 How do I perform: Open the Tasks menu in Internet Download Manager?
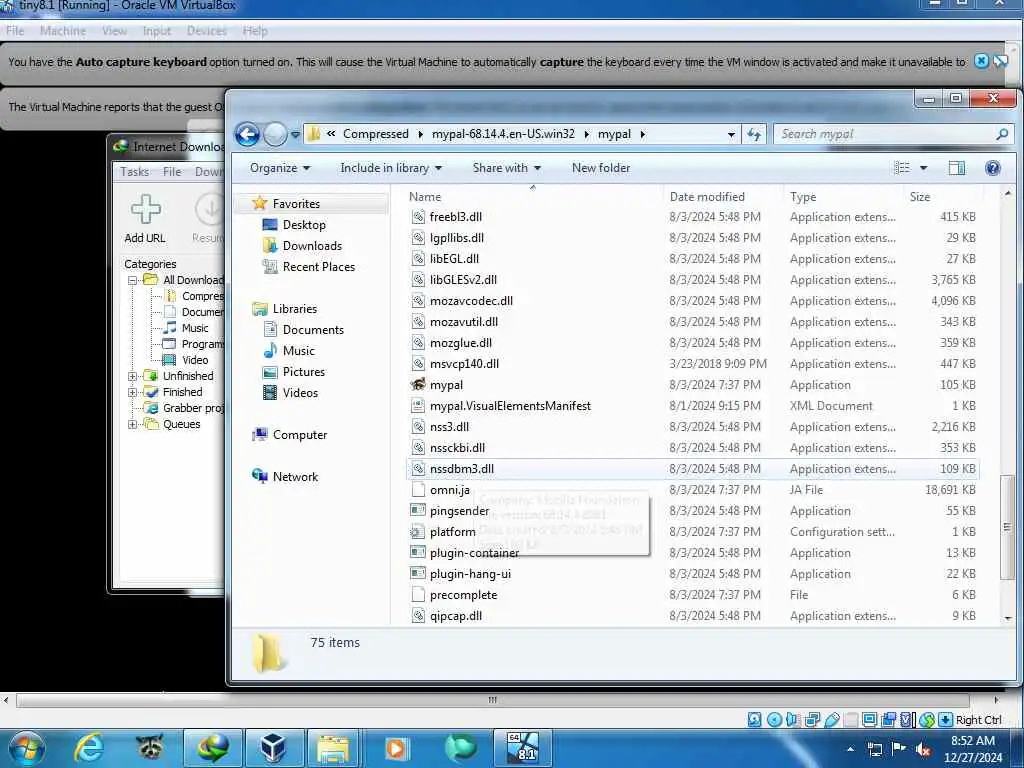[135, 172]
